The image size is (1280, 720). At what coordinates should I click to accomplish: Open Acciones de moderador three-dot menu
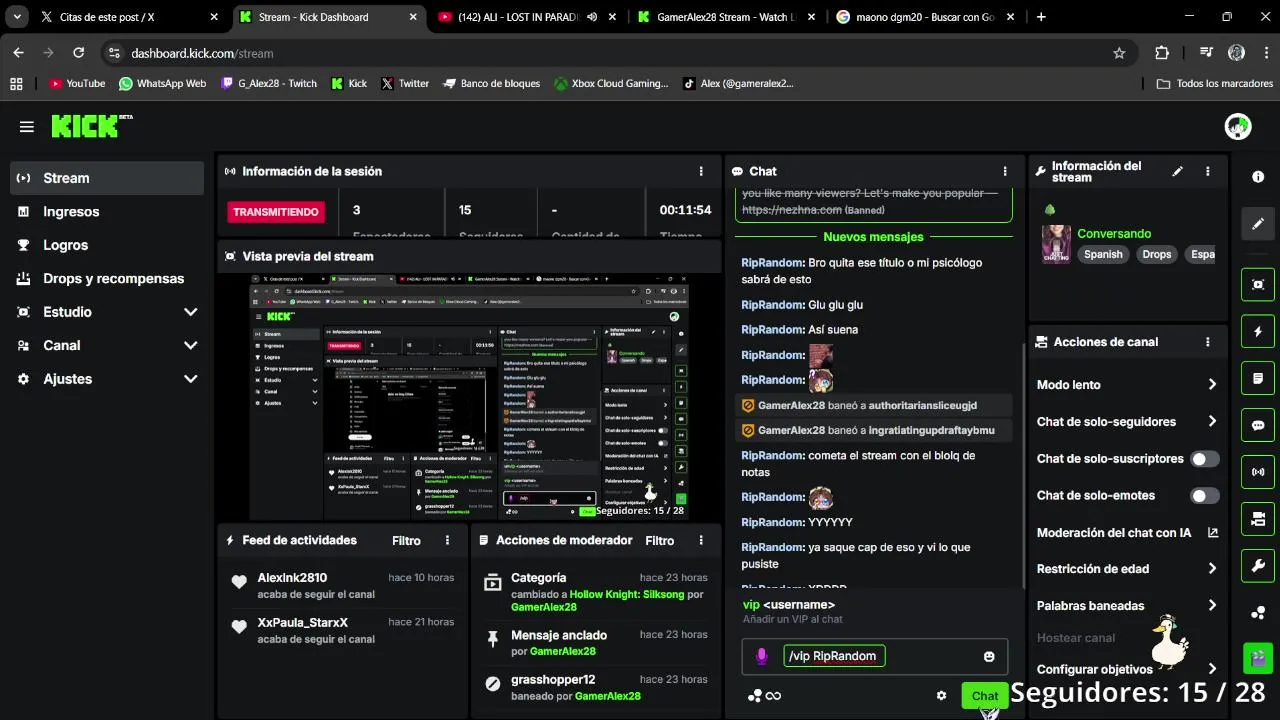[701, 540]
